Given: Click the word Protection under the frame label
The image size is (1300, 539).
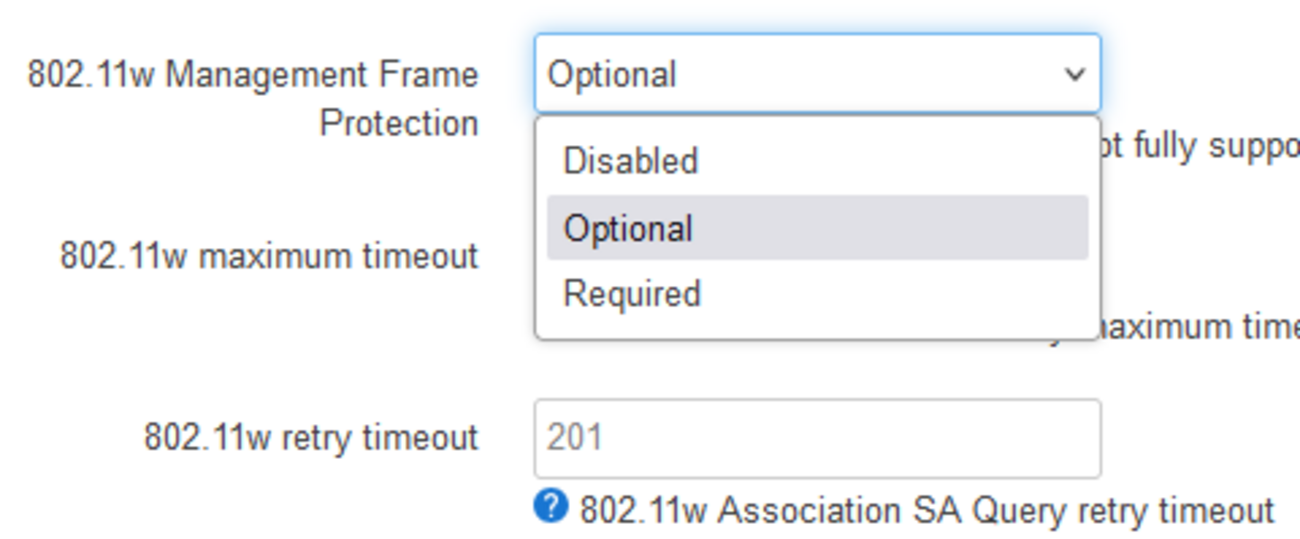Looking at the screenshot, I should pos(398,123).
